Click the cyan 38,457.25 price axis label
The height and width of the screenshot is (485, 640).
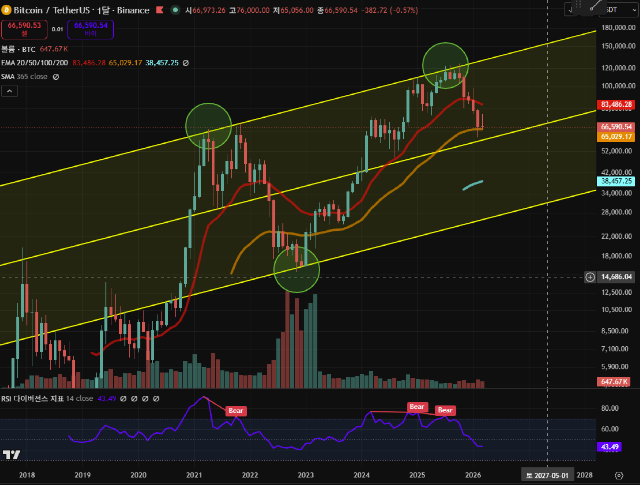coord(616,181)
